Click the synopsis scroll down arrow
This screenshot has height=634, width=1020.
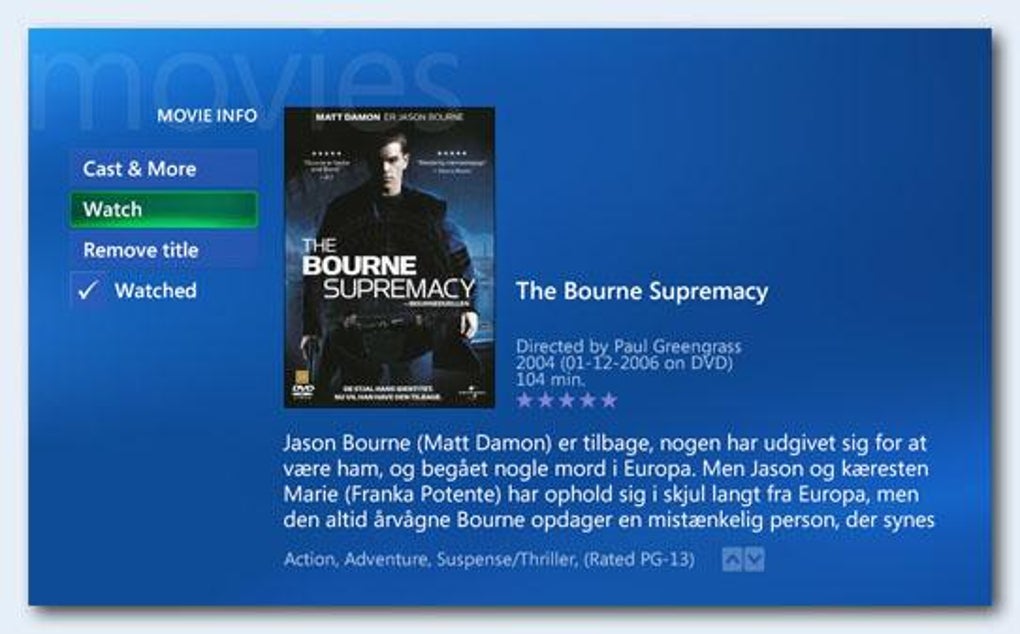(x=754, y=559)
